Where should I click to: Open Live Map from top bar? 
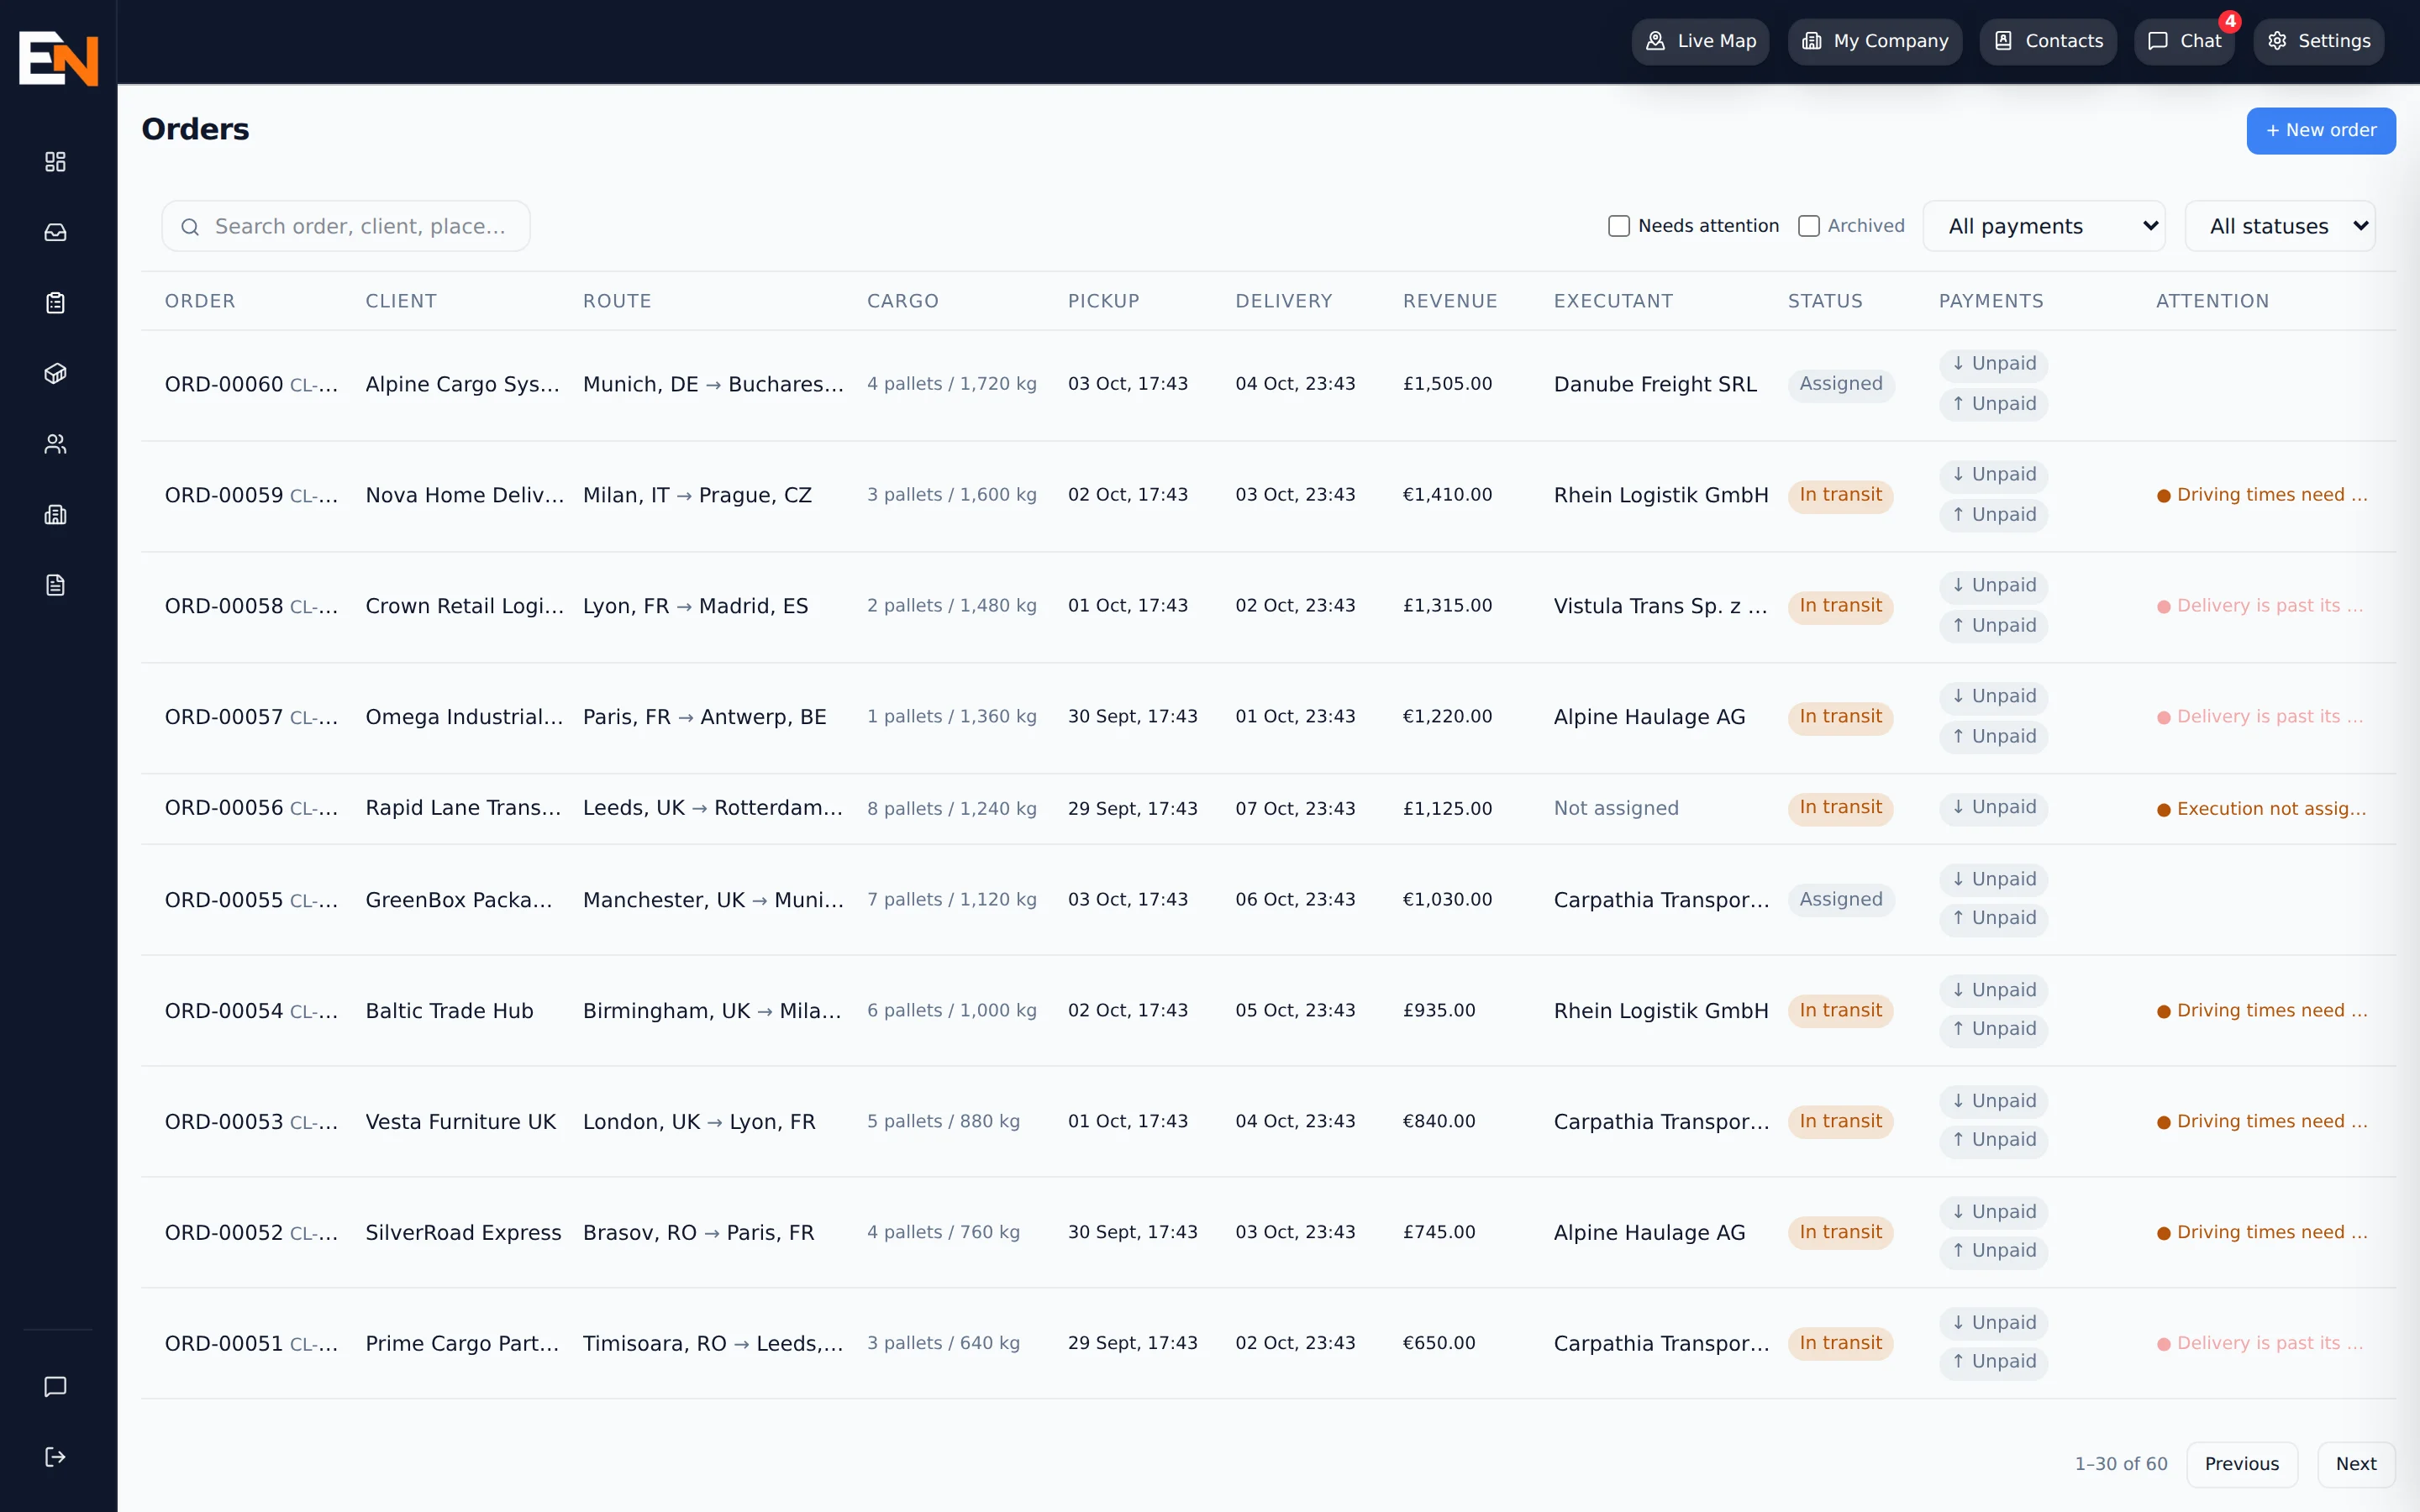tap(1700, 41)
